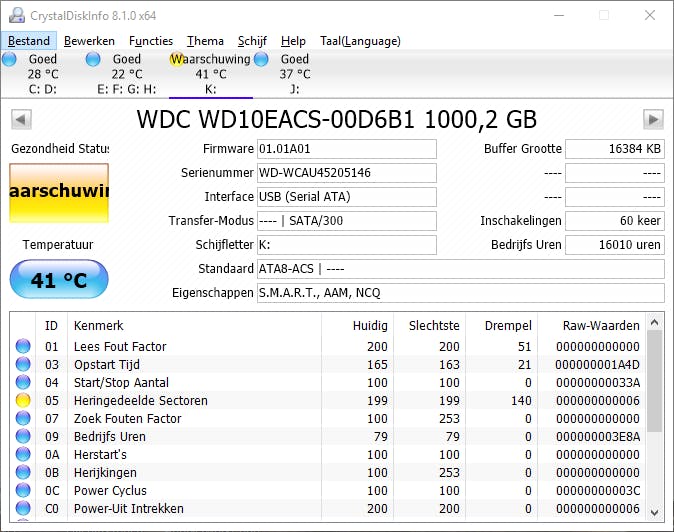
Task: Click the scroll up arrow of SMART list
Action: coord(655,322)
